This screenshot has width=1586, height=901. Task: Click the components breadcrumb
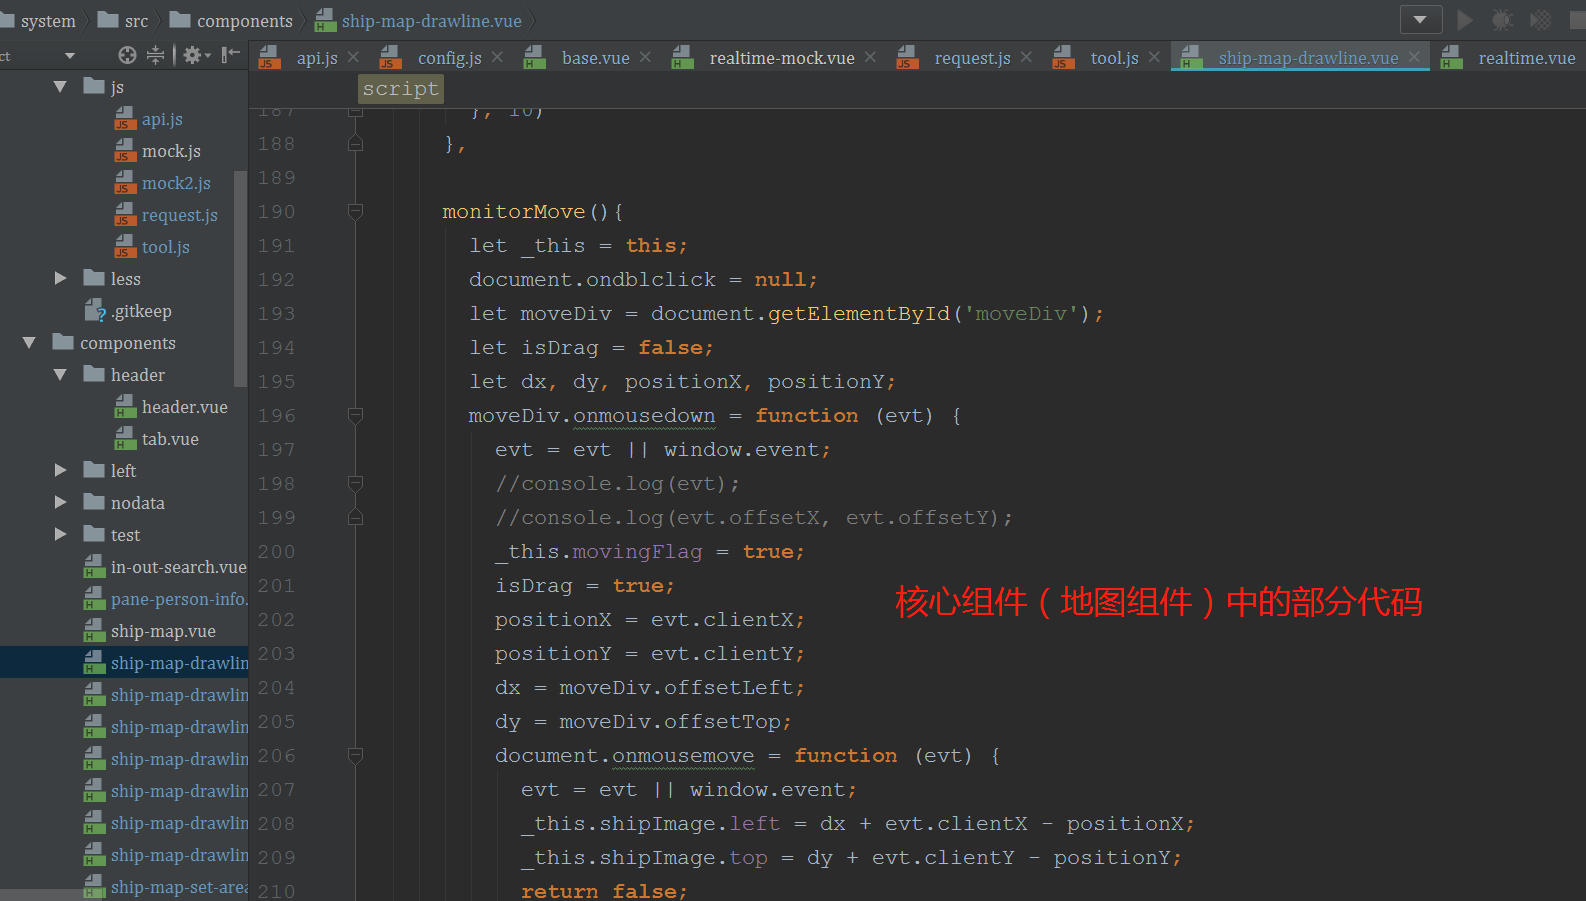click(x=244, y=21)
